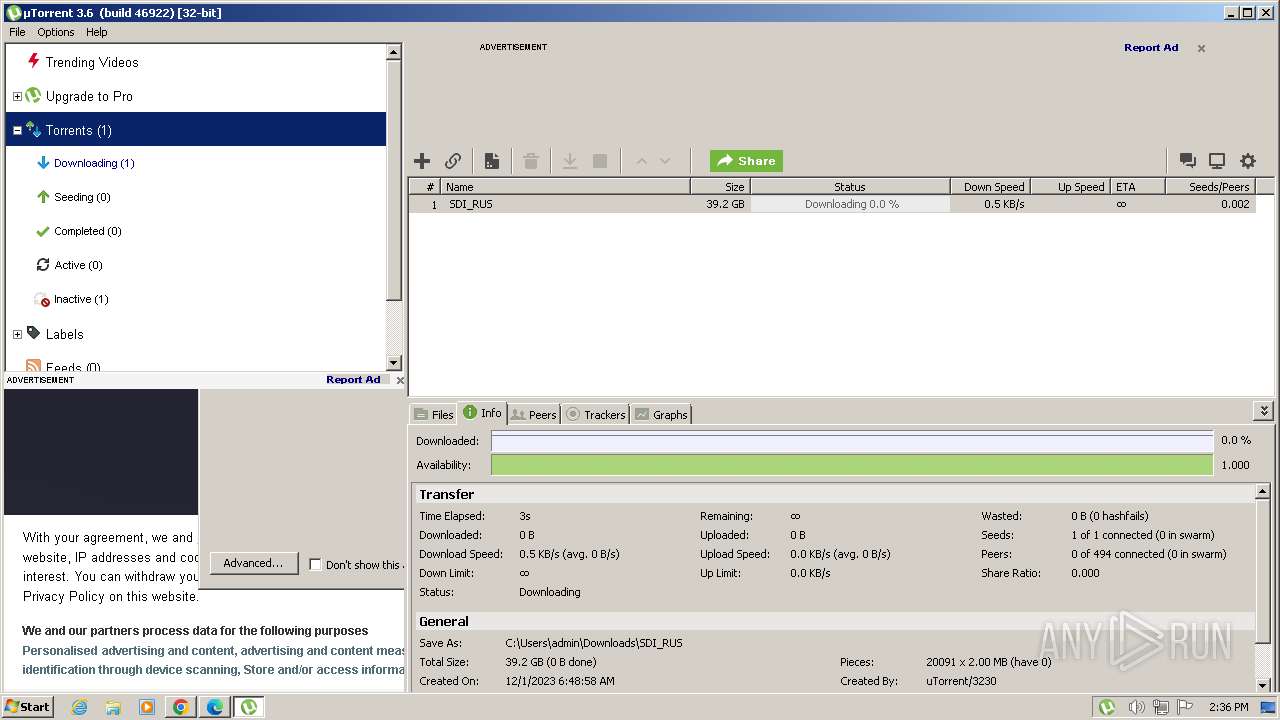Click the Advanced... button
This screenshot has width=1280, height=720.
[x=253, y=563]
